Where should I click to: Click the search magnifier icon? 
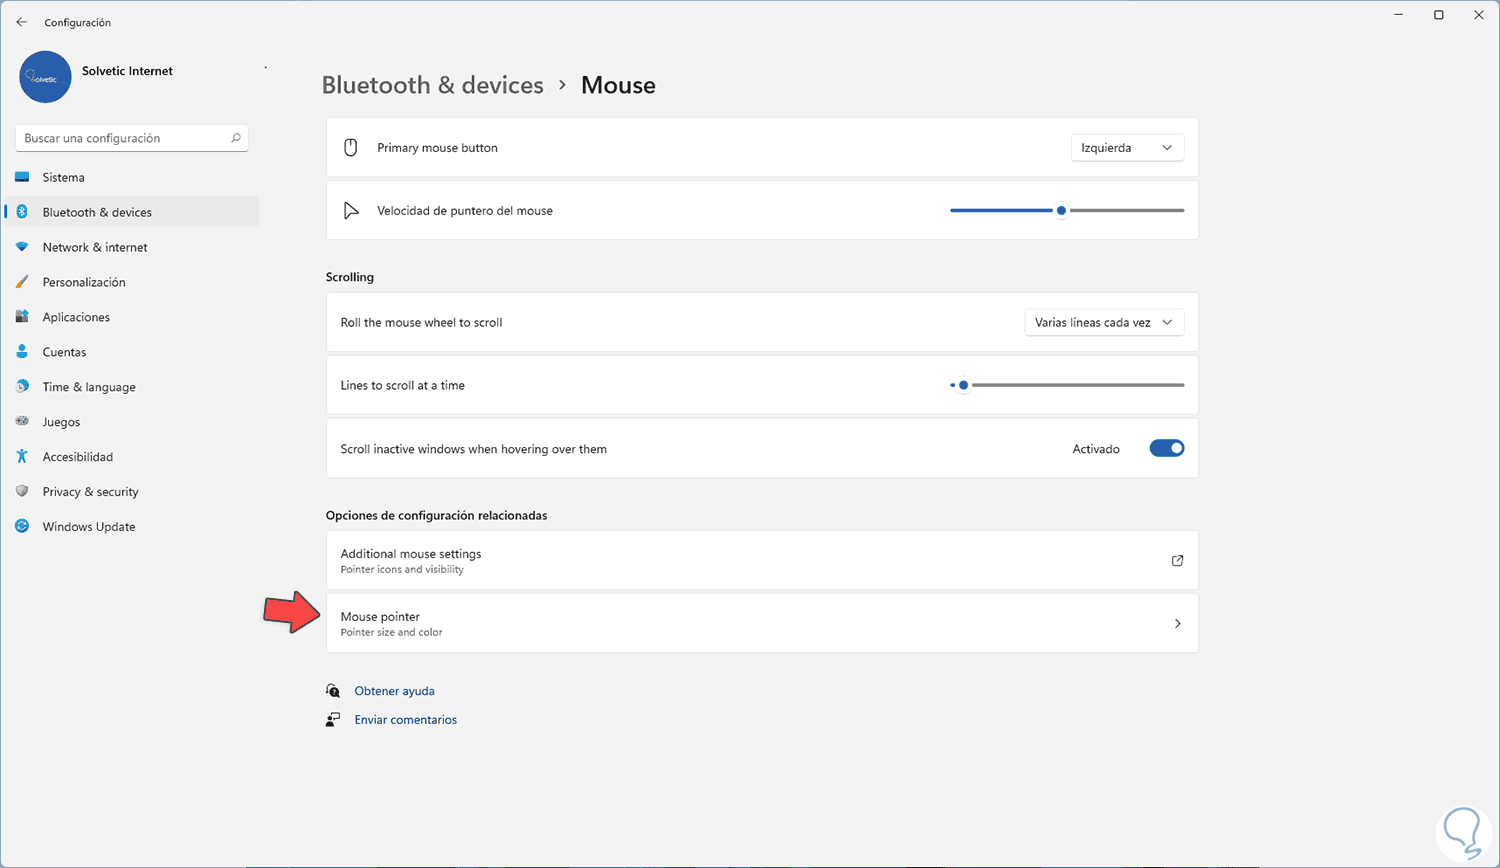point(236,138)
